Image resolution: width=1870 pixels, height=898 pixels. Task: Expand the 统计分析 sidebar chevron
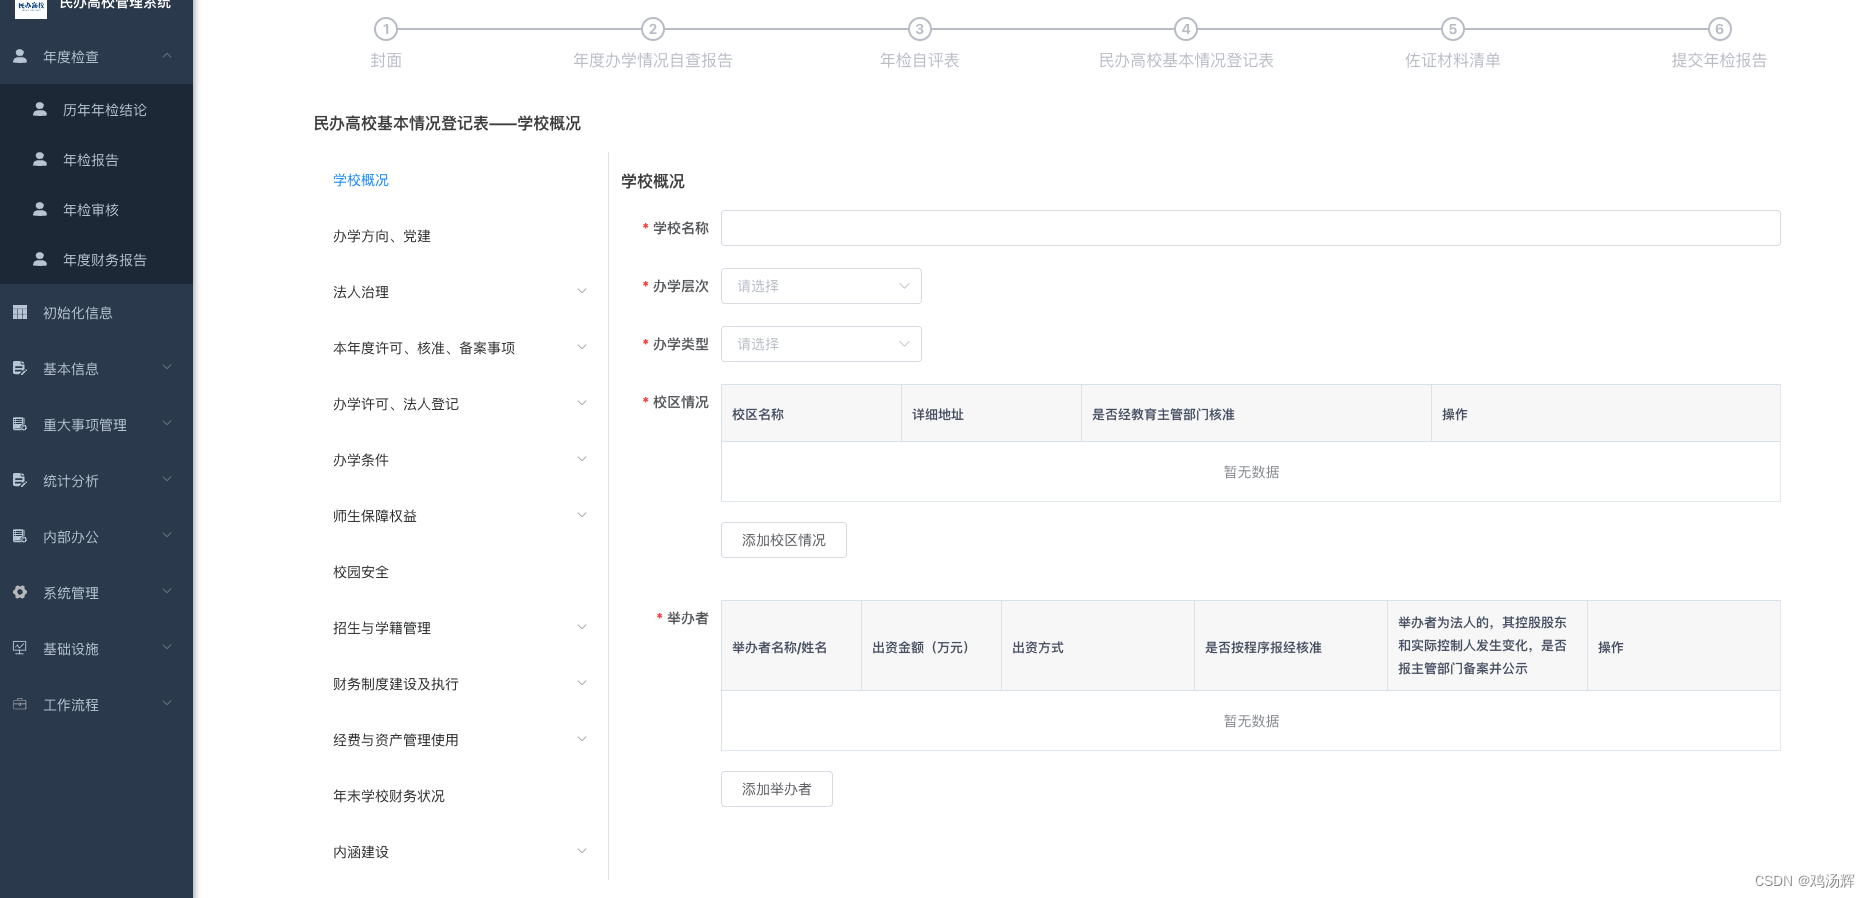tap(167, 480)
